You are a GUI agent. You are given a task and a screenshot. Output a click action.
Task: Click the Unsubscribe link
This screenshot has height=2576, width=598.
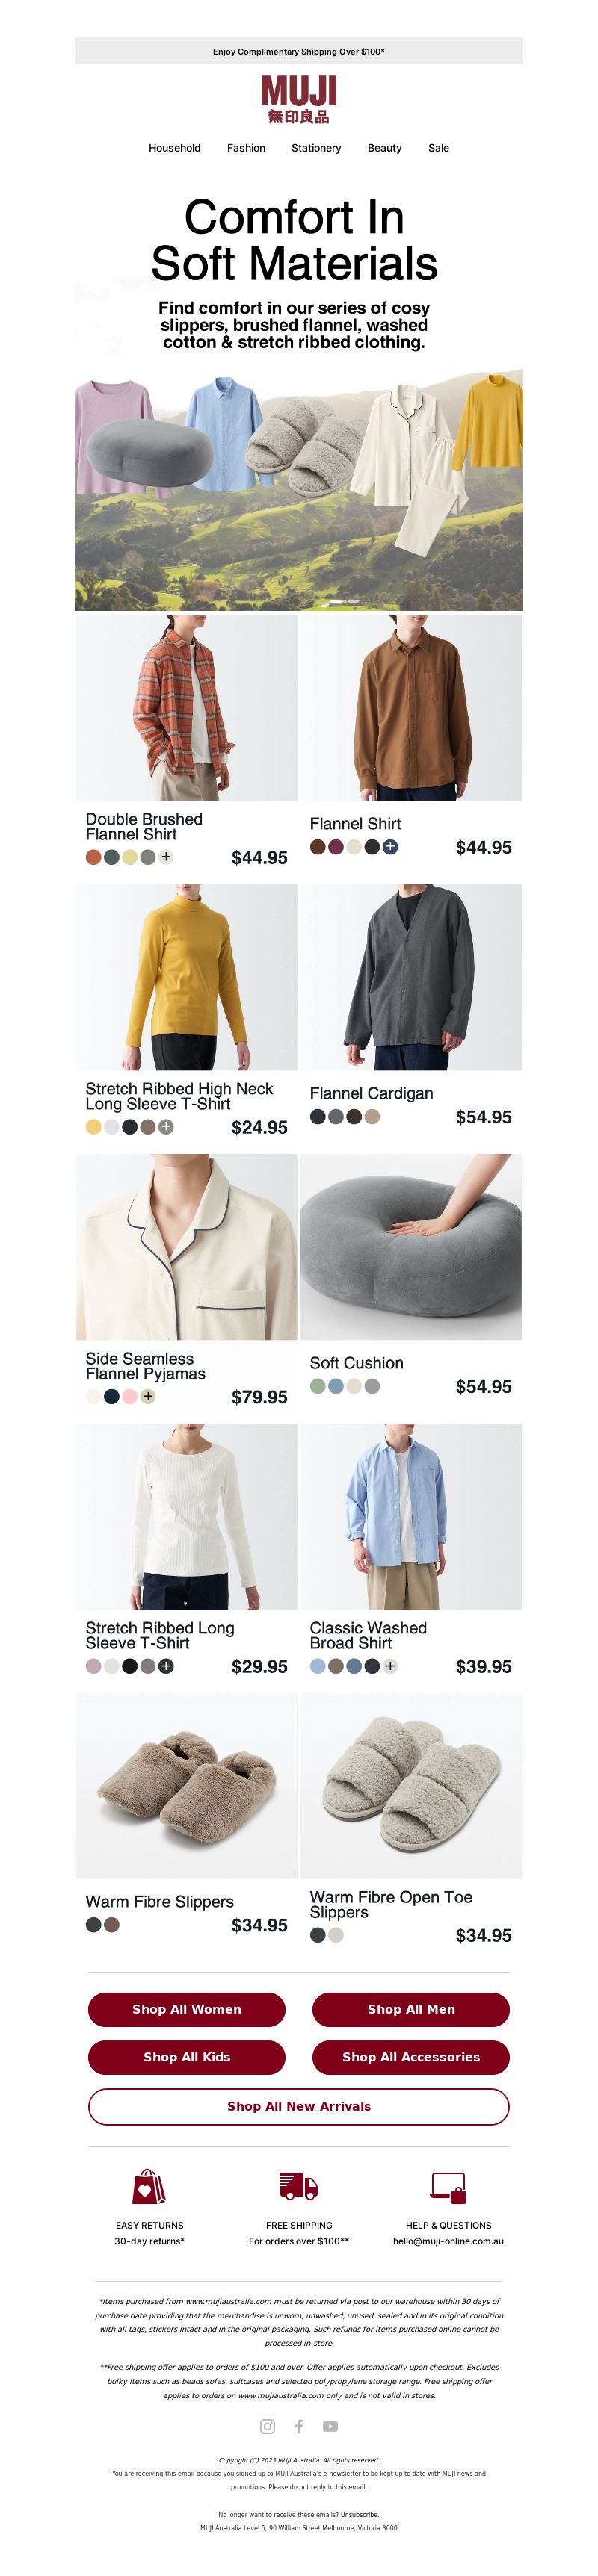point(359,2514)
